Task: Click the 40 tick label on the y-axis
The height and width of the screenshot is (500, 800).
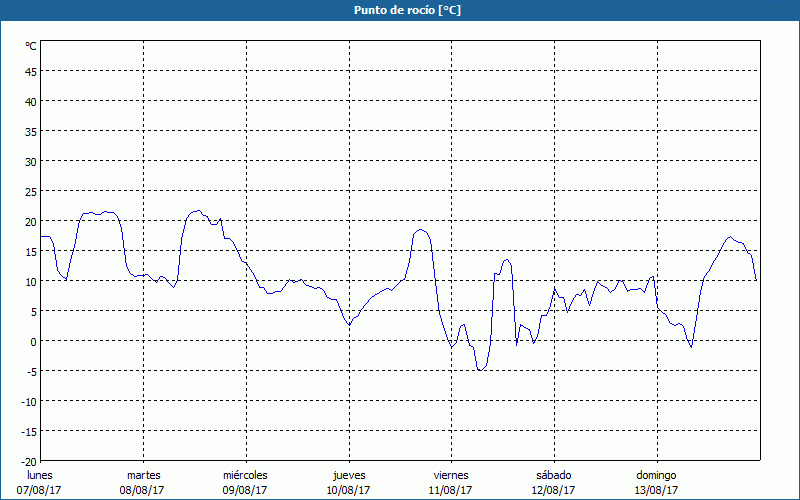Action: coord(30,101)
